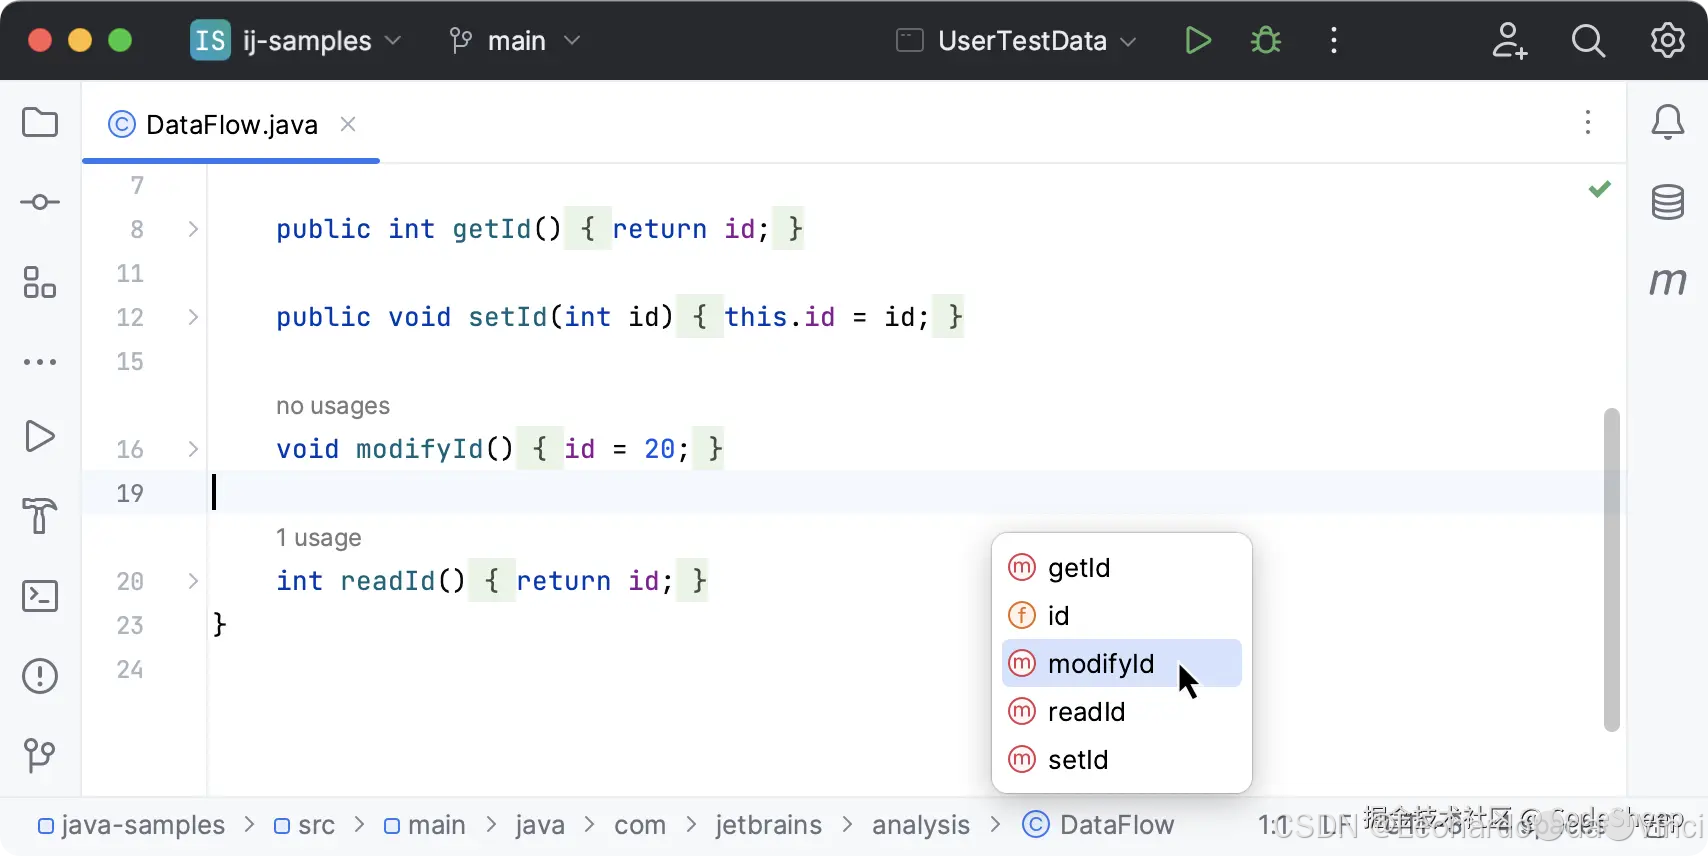Image resolution: width=1708 pixels, height=856 pixels.
Task: Click jetbrains in the breadcrumb bar
Action: coord(768,825)
